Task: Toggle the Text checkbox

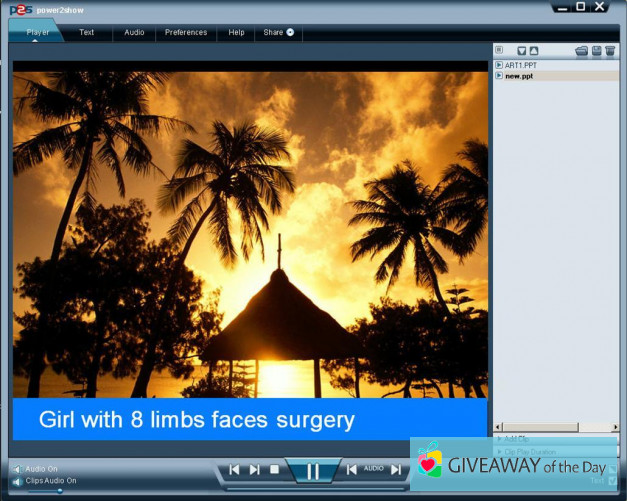Action: 612,481
